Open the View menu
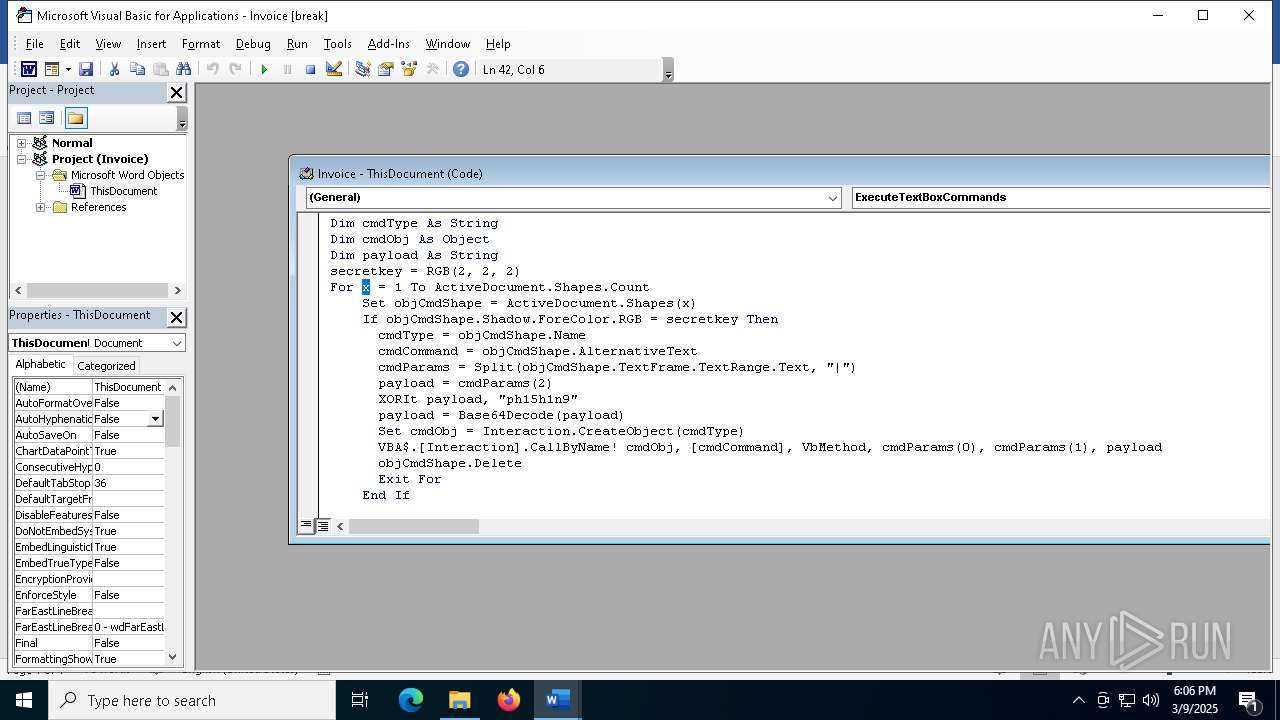1280x720 pixels. pos(108,44)
